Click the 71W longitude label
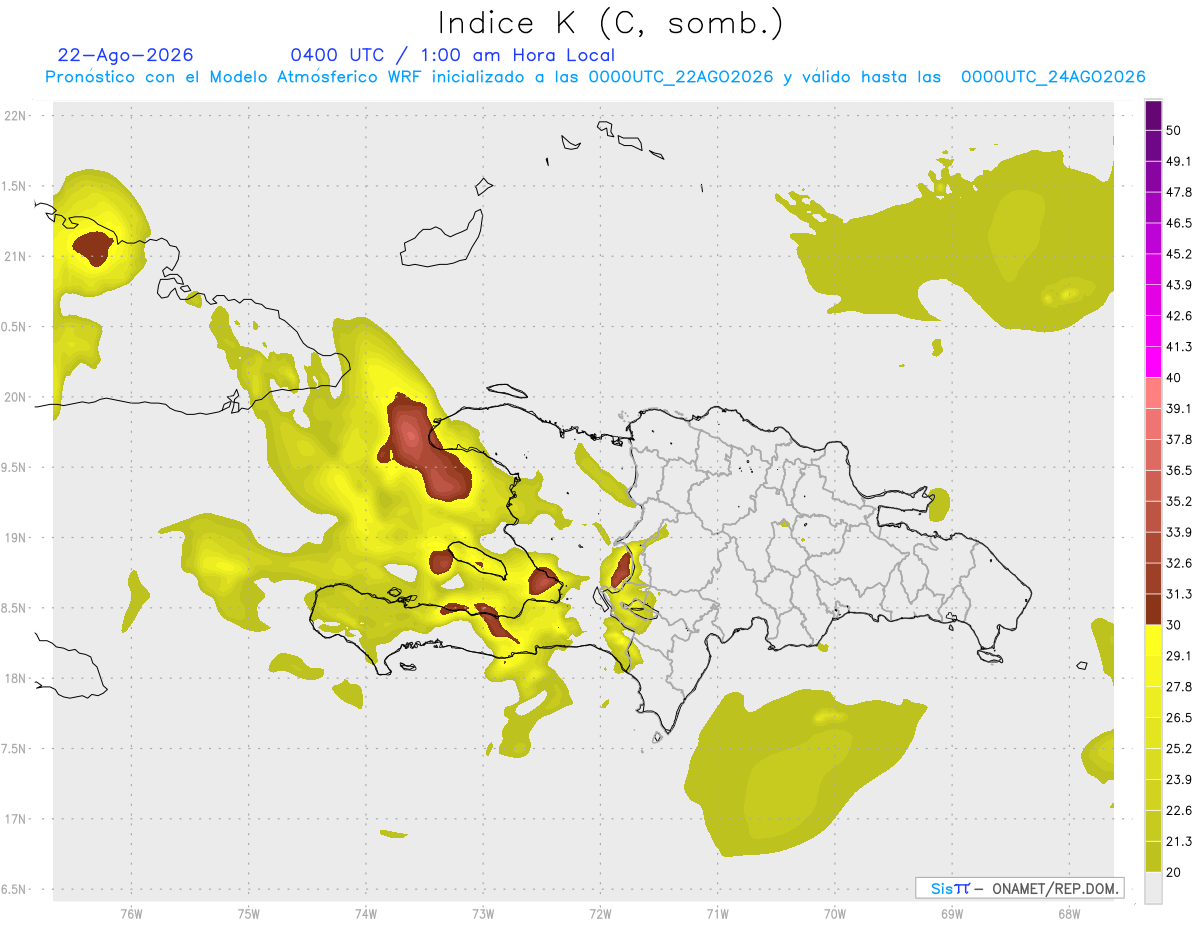Image resolution: width=1200 pixels, height=927 pixels. [717, 913]
